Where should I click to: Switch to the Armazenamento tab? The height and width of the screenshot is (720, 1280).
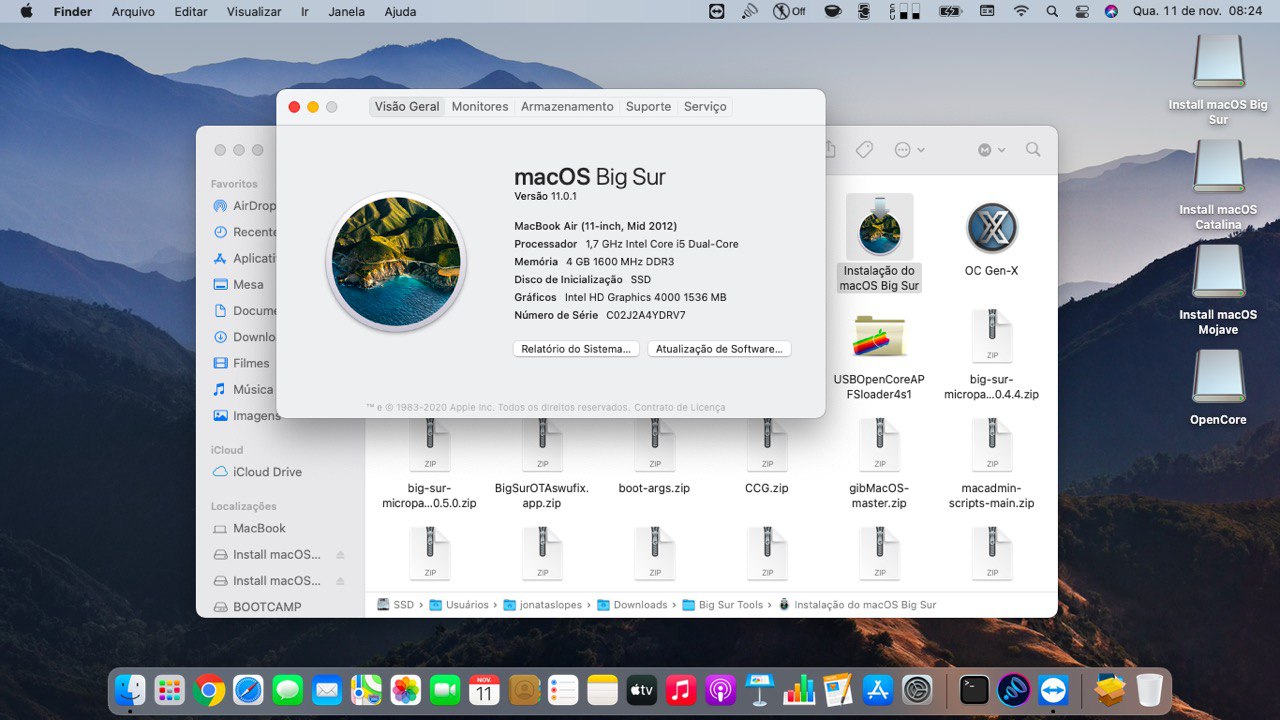pos(567,107)
